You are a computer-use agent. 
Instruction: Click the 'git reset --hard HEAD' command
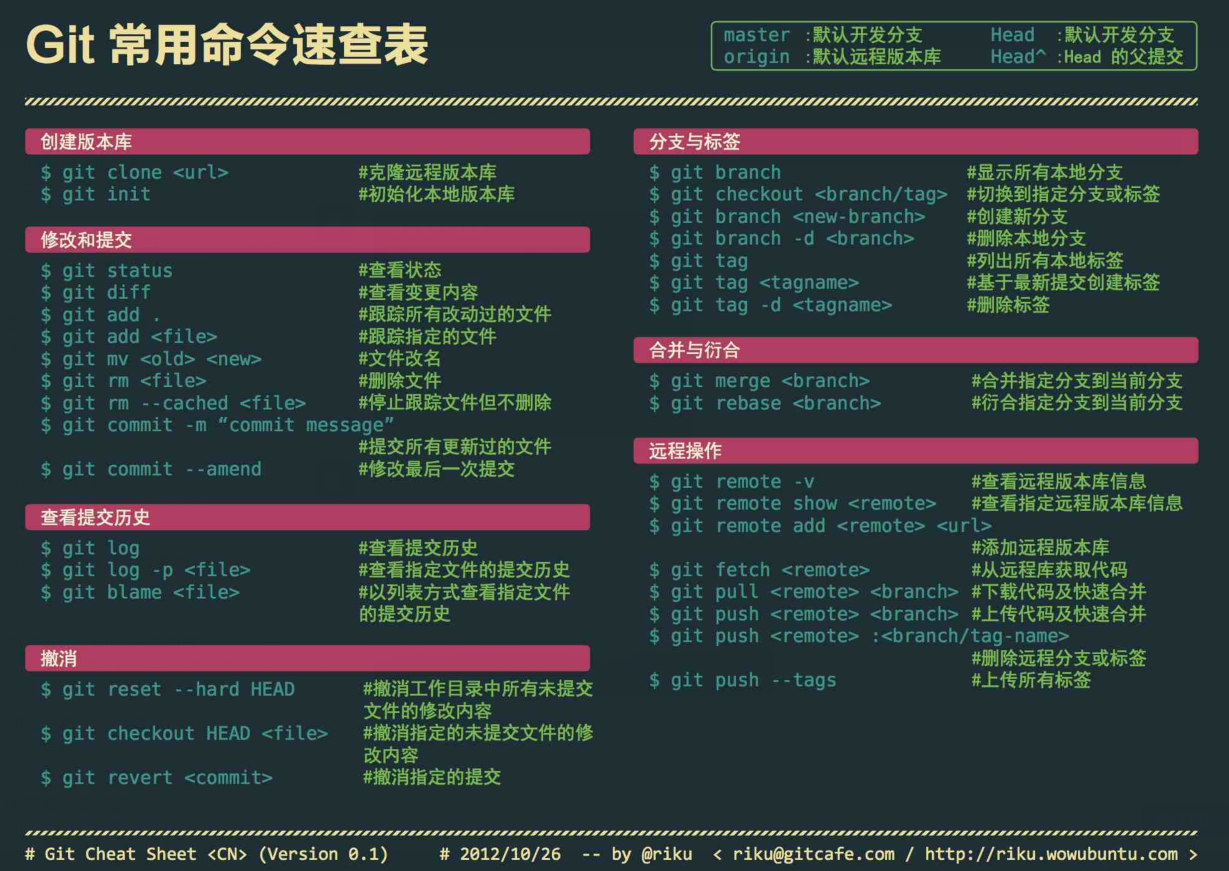(168, 690)
